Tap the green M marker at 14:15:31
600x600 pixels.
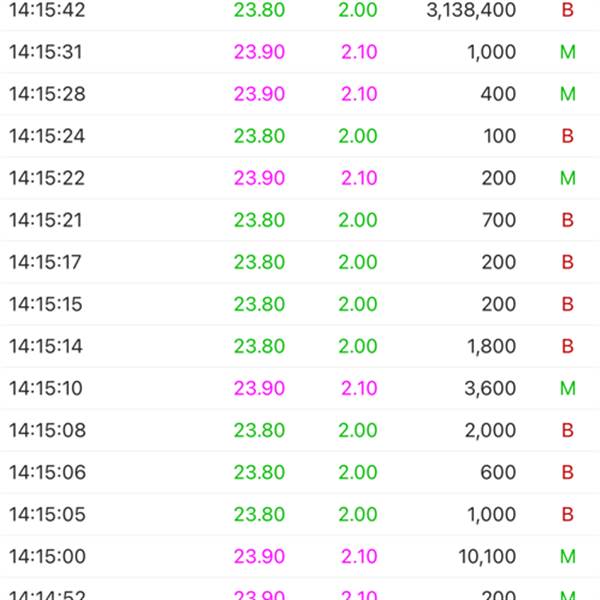568,52
